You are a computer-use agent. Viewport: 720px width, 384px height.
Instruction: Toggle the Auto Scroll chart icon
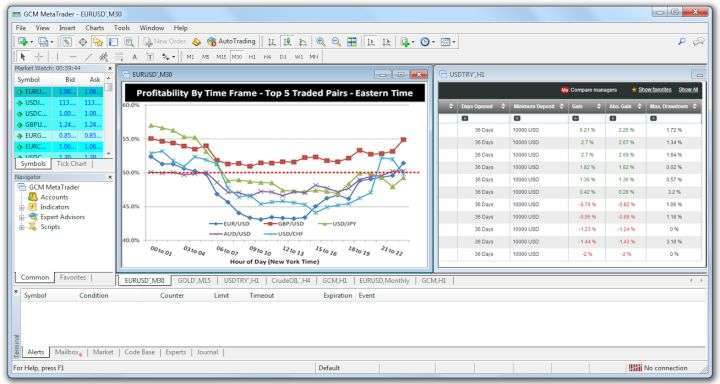click(371, 42)
